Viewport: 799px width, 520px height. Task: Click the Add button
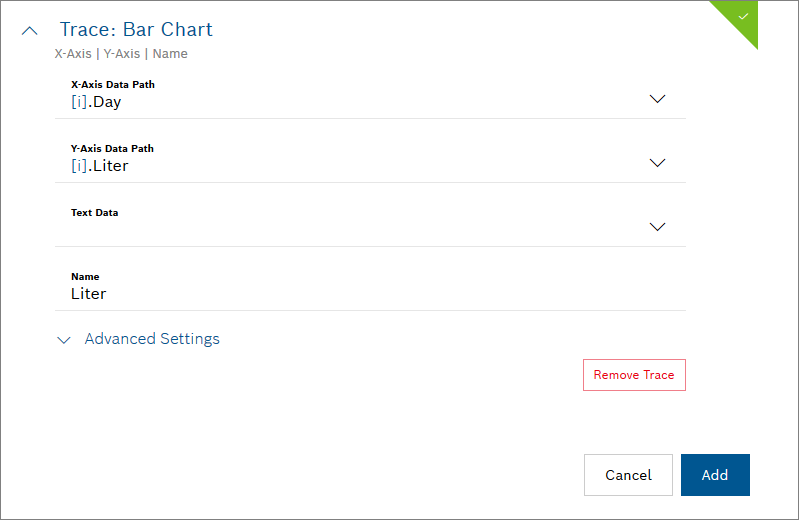(x=715, y=475)
